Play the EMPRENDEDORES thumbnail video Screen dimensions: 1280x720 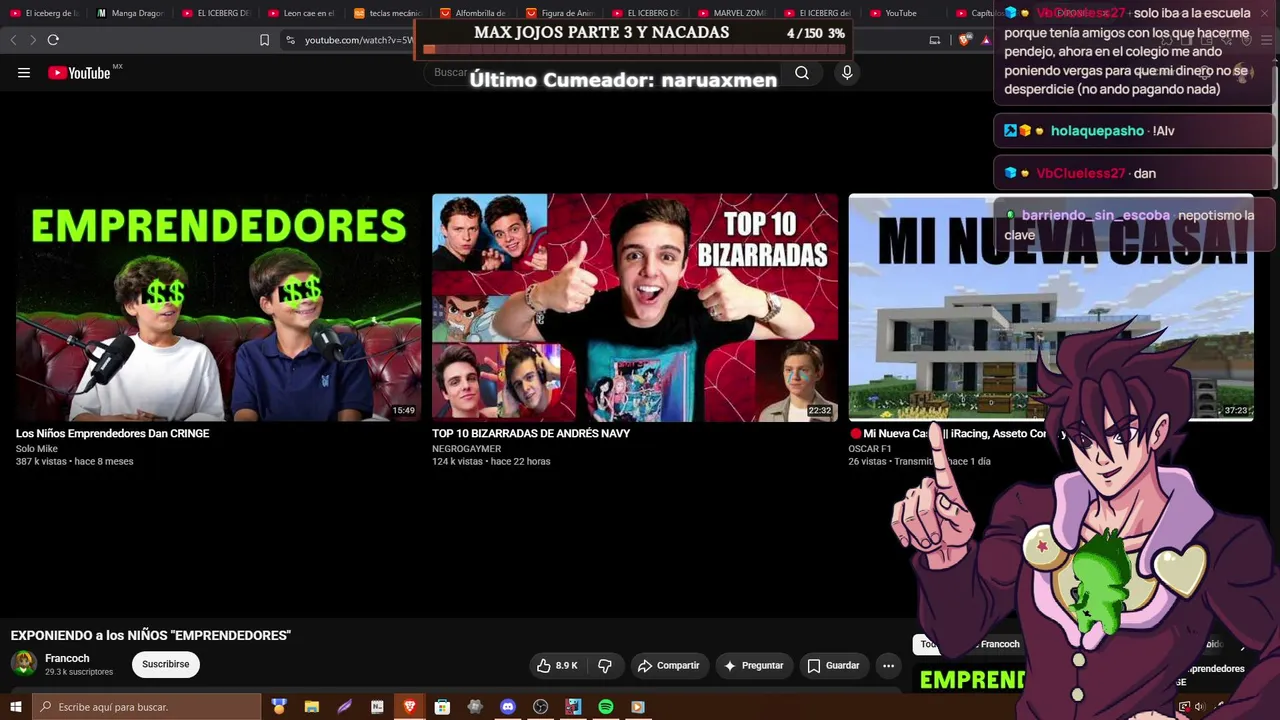(x=218, y=307)
